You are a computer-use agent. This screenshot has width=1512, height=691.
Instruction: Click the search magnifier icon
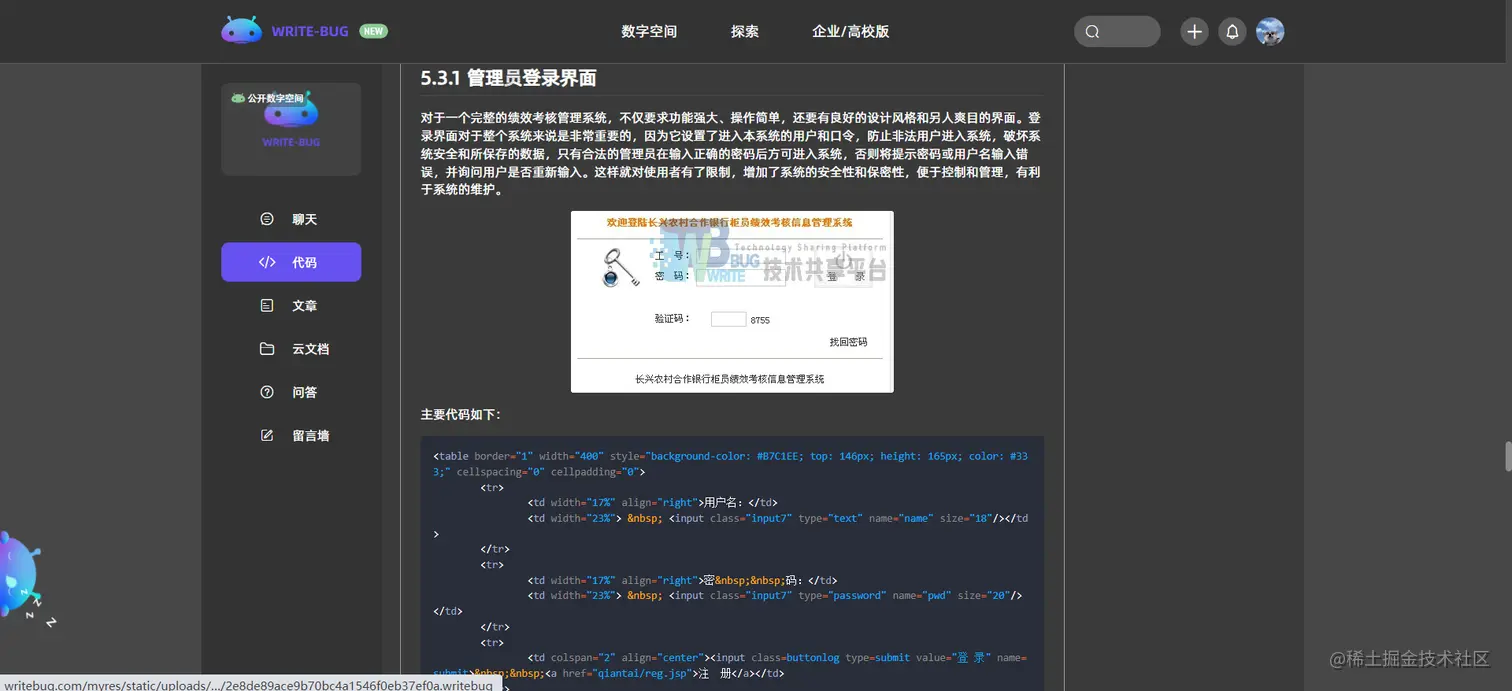point(1092,31)
